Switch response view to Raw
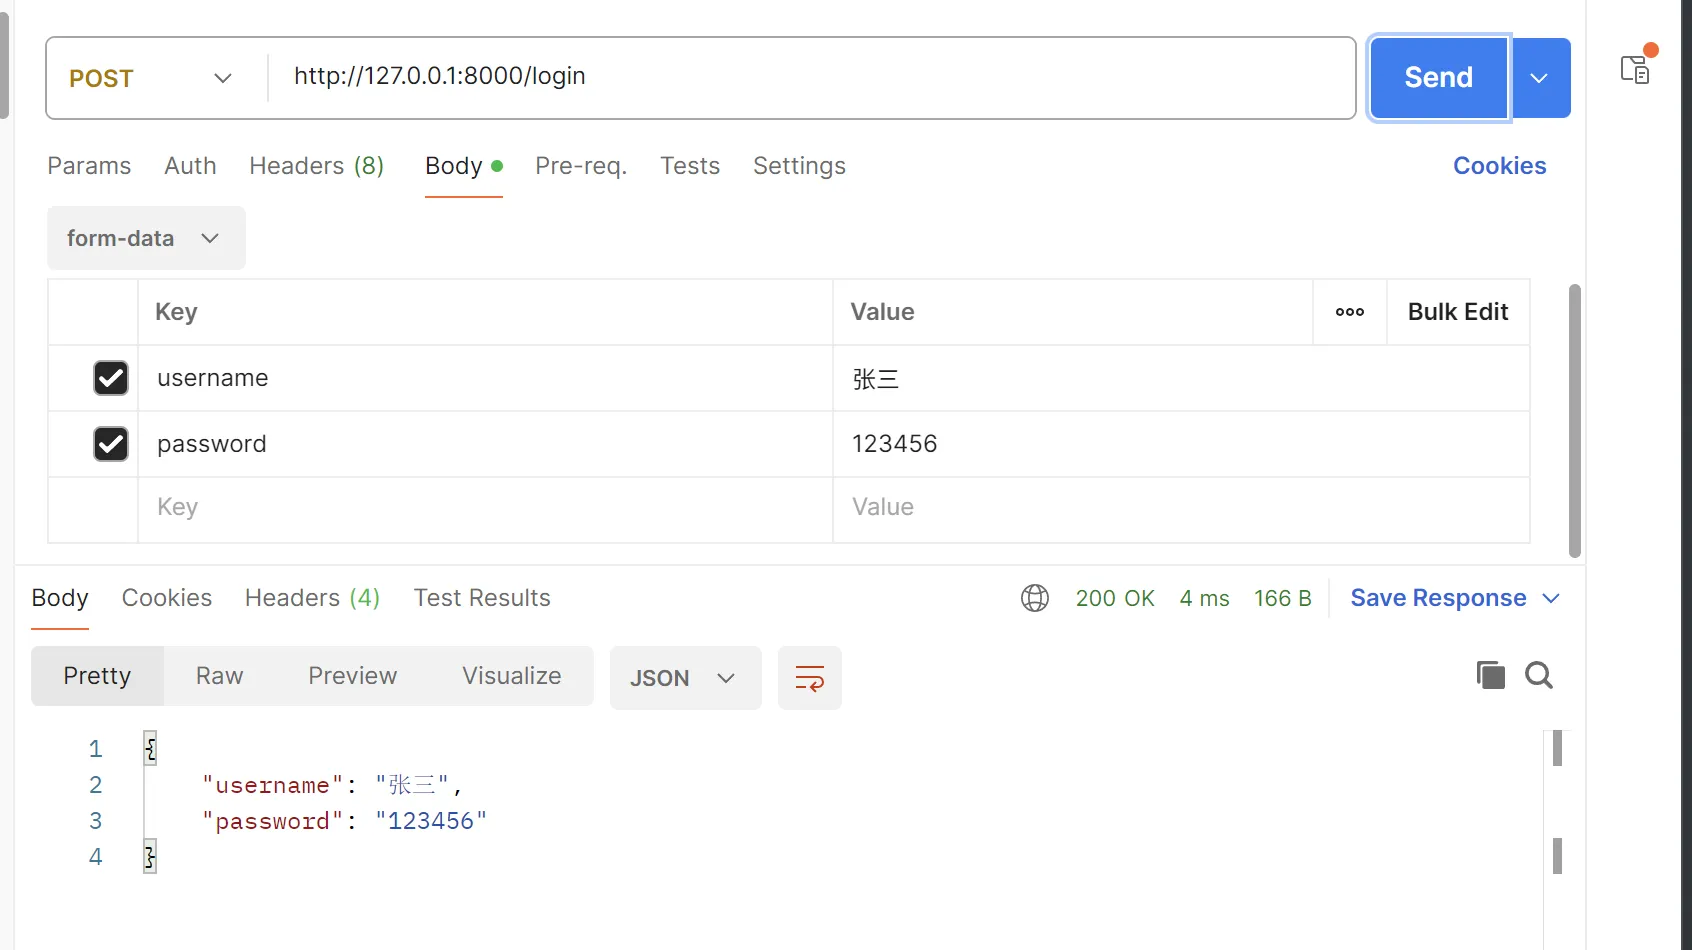1692x950 pixels. [x=220, y=676]
